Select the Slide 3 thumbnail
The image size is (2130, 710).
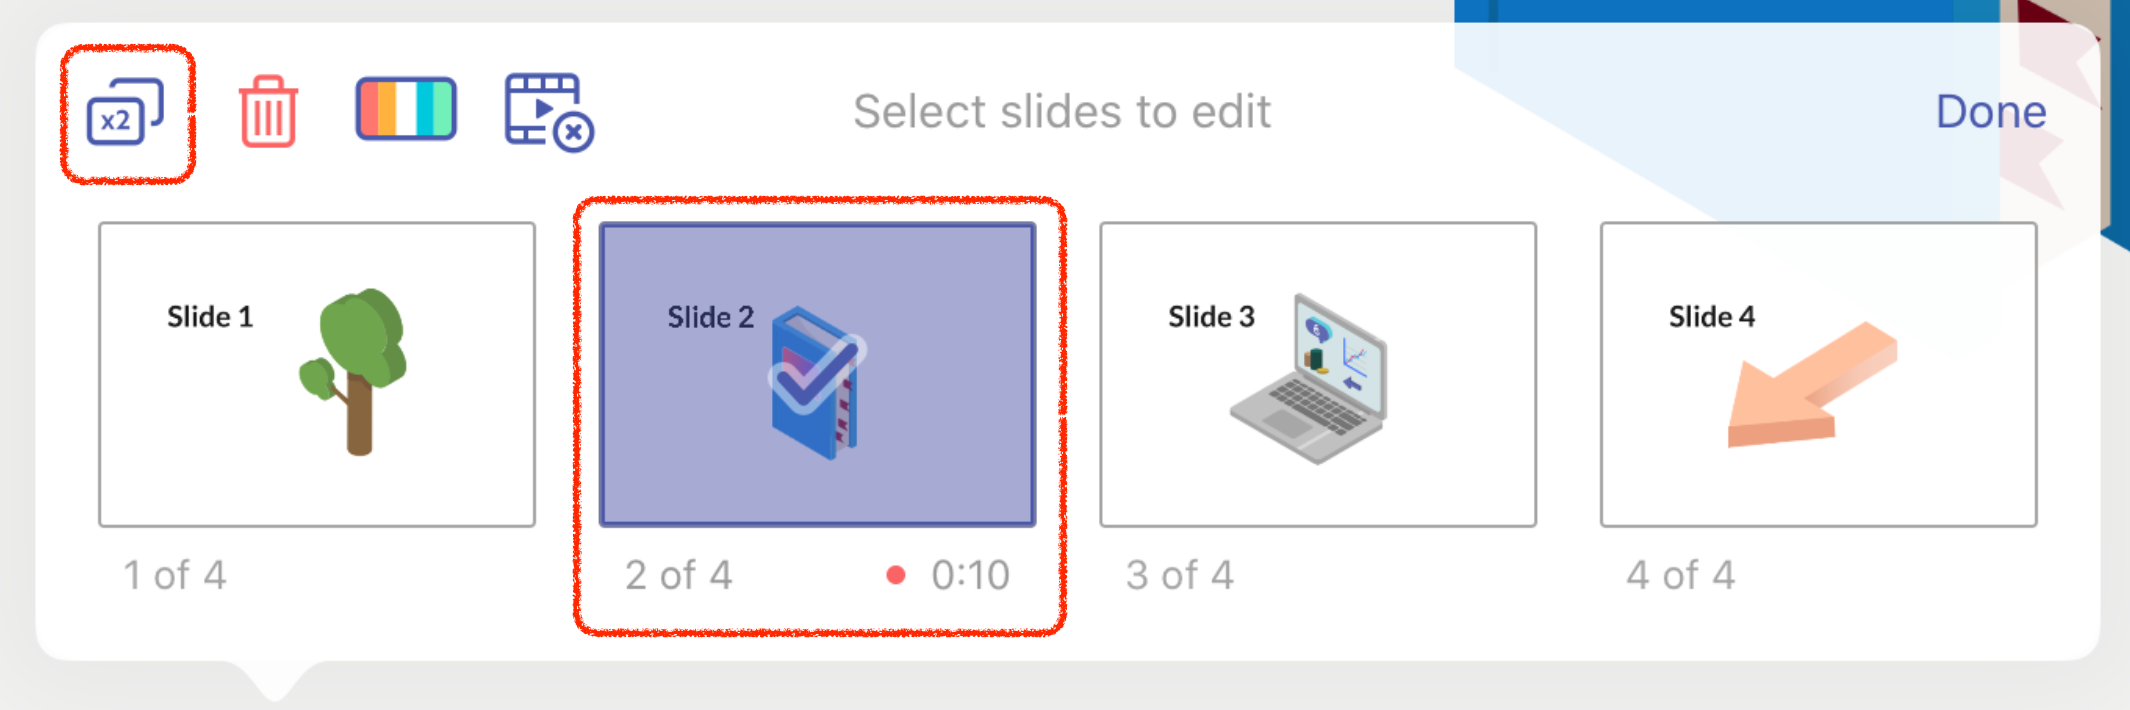coord(1318,374)
